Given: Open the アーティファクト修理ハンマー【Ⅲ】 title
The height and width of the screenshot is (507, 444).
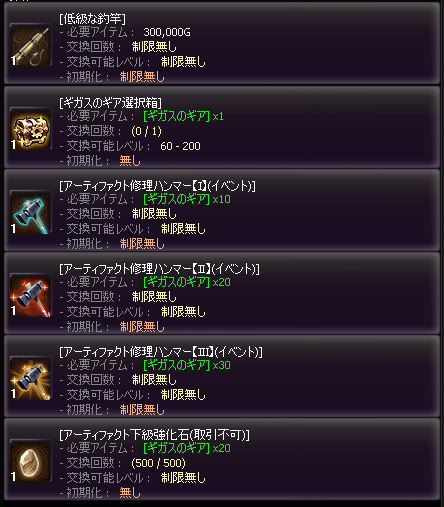Looking at the screenshot, I should coord(161,352).
